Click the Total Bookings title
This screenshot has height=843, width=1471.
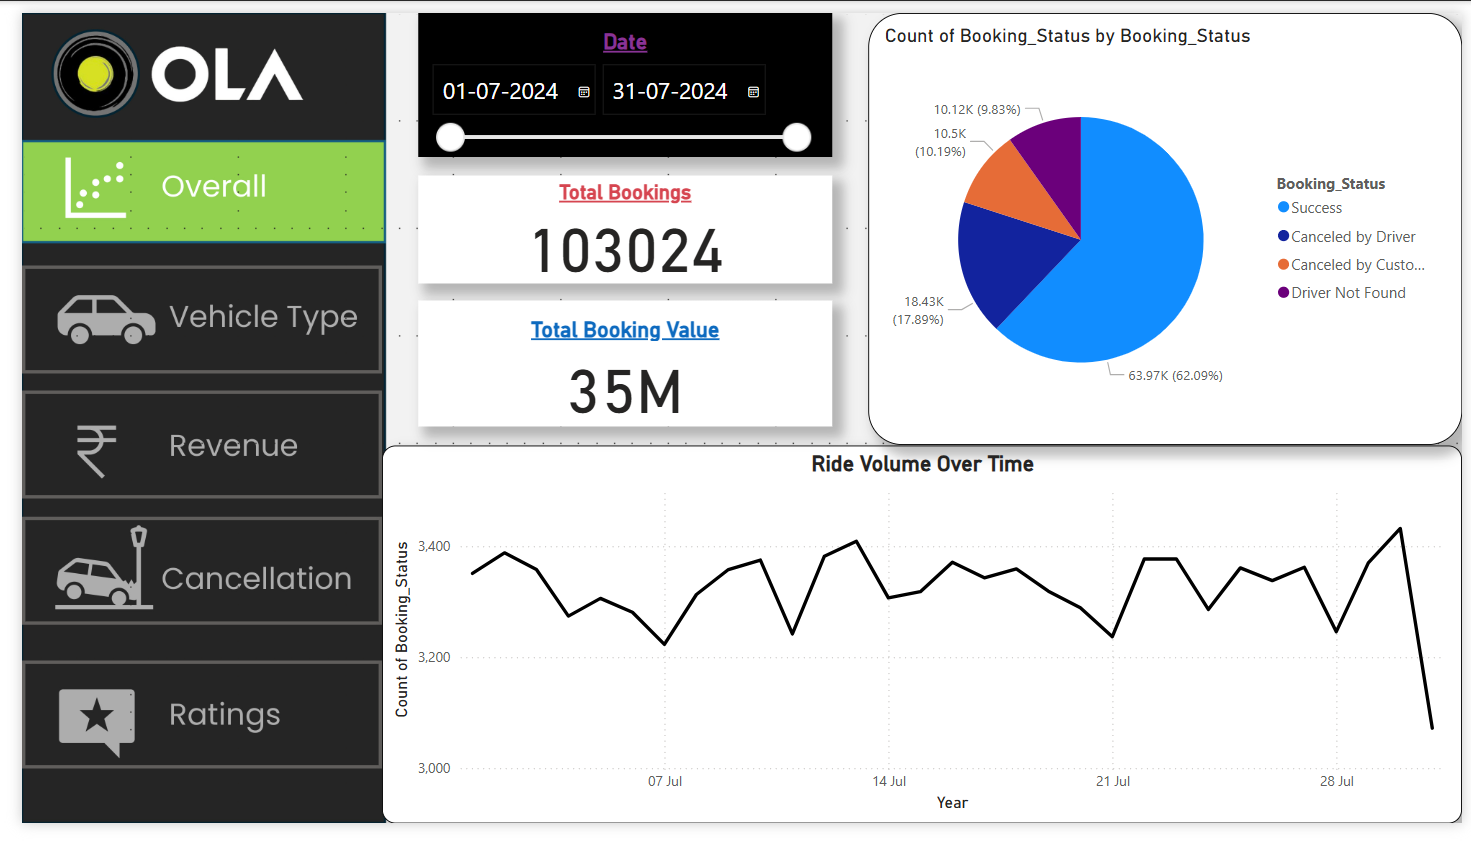click(625, 192)
